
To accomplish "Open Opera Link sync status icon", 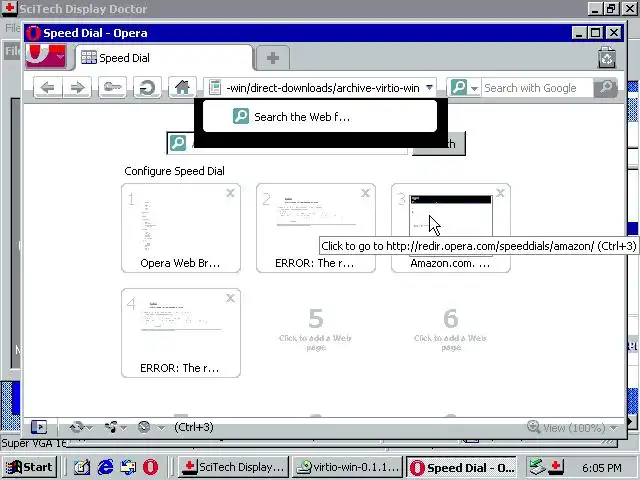I will click(x=76, y=427).
